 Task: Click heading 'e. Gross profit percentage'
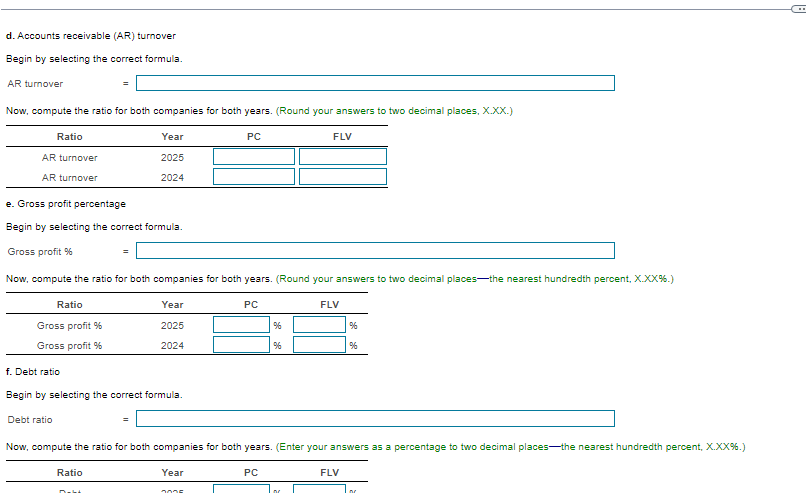66,204
